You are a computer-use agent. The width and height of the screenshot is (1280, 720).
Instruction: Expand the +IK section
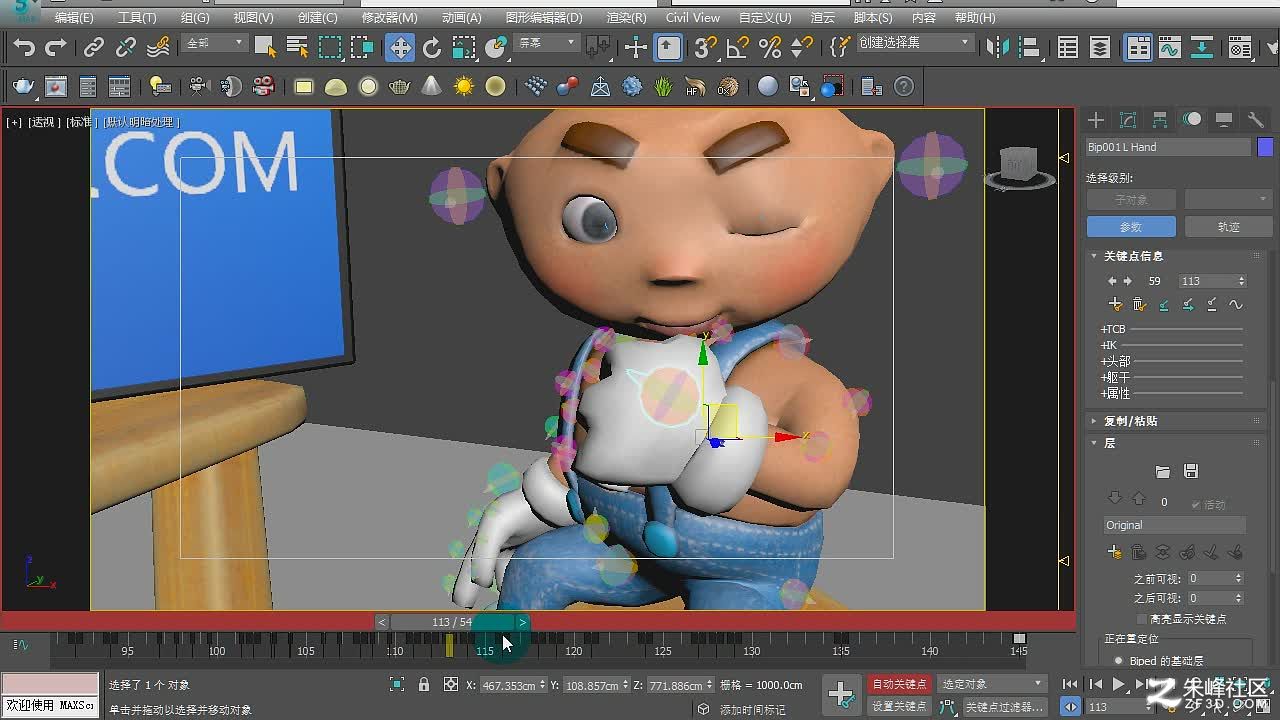click(1109, 345)
